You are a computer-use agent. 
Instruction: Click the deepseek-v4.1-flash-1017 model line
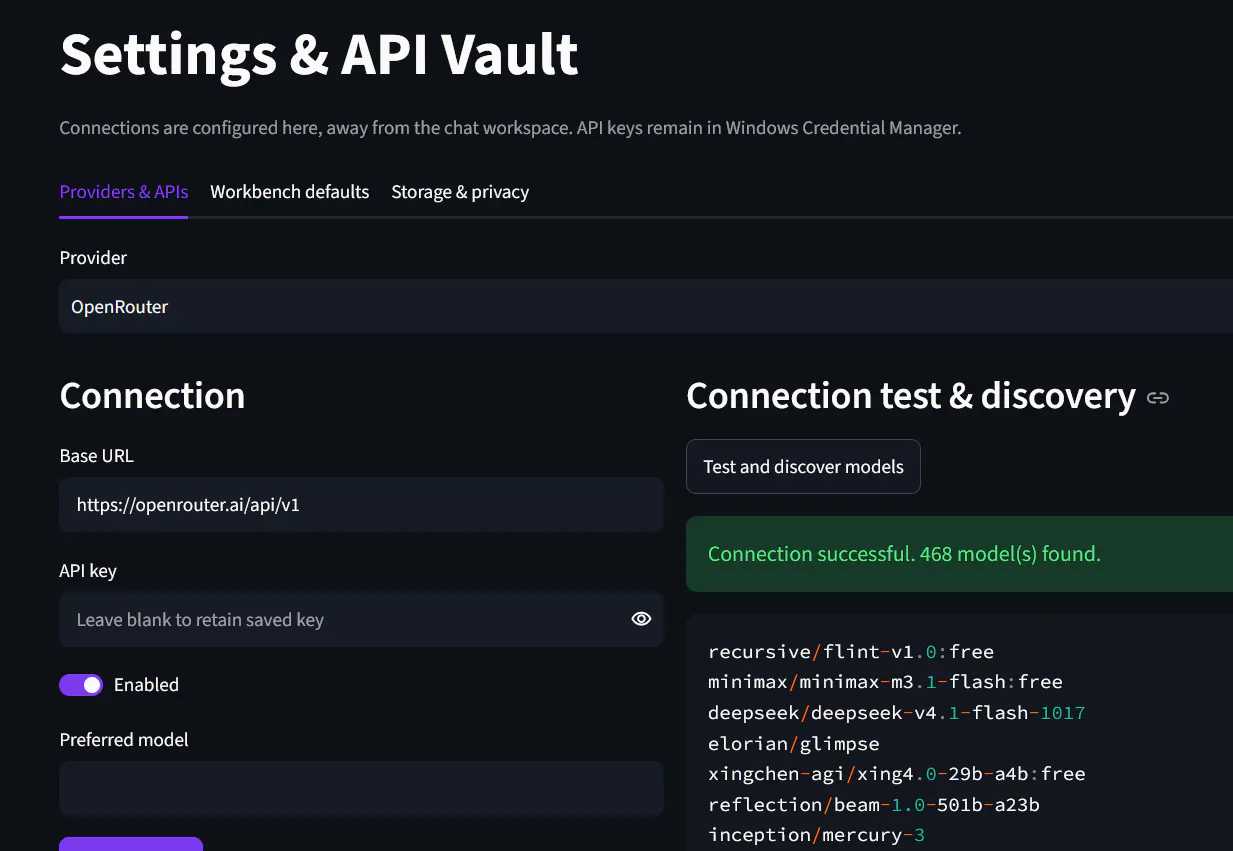[x=897, y=713]
